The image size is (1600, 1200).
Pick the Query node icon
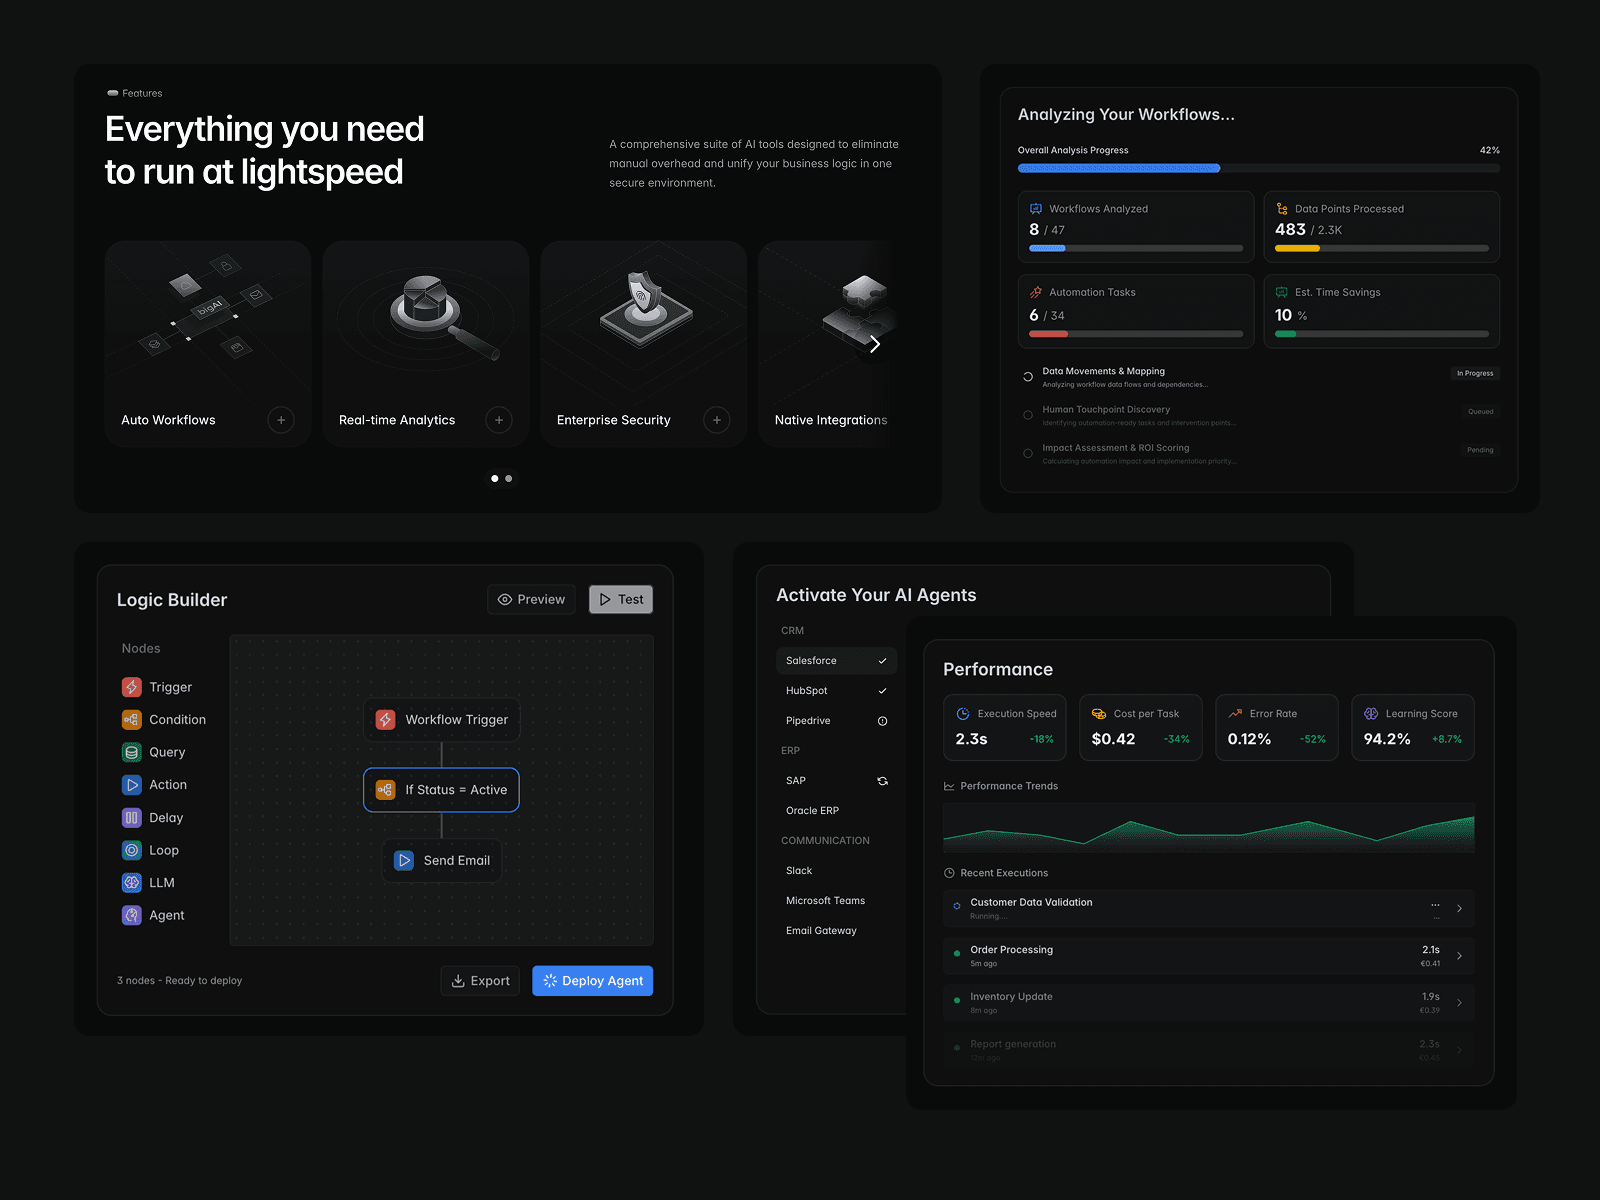pos(132,752)
